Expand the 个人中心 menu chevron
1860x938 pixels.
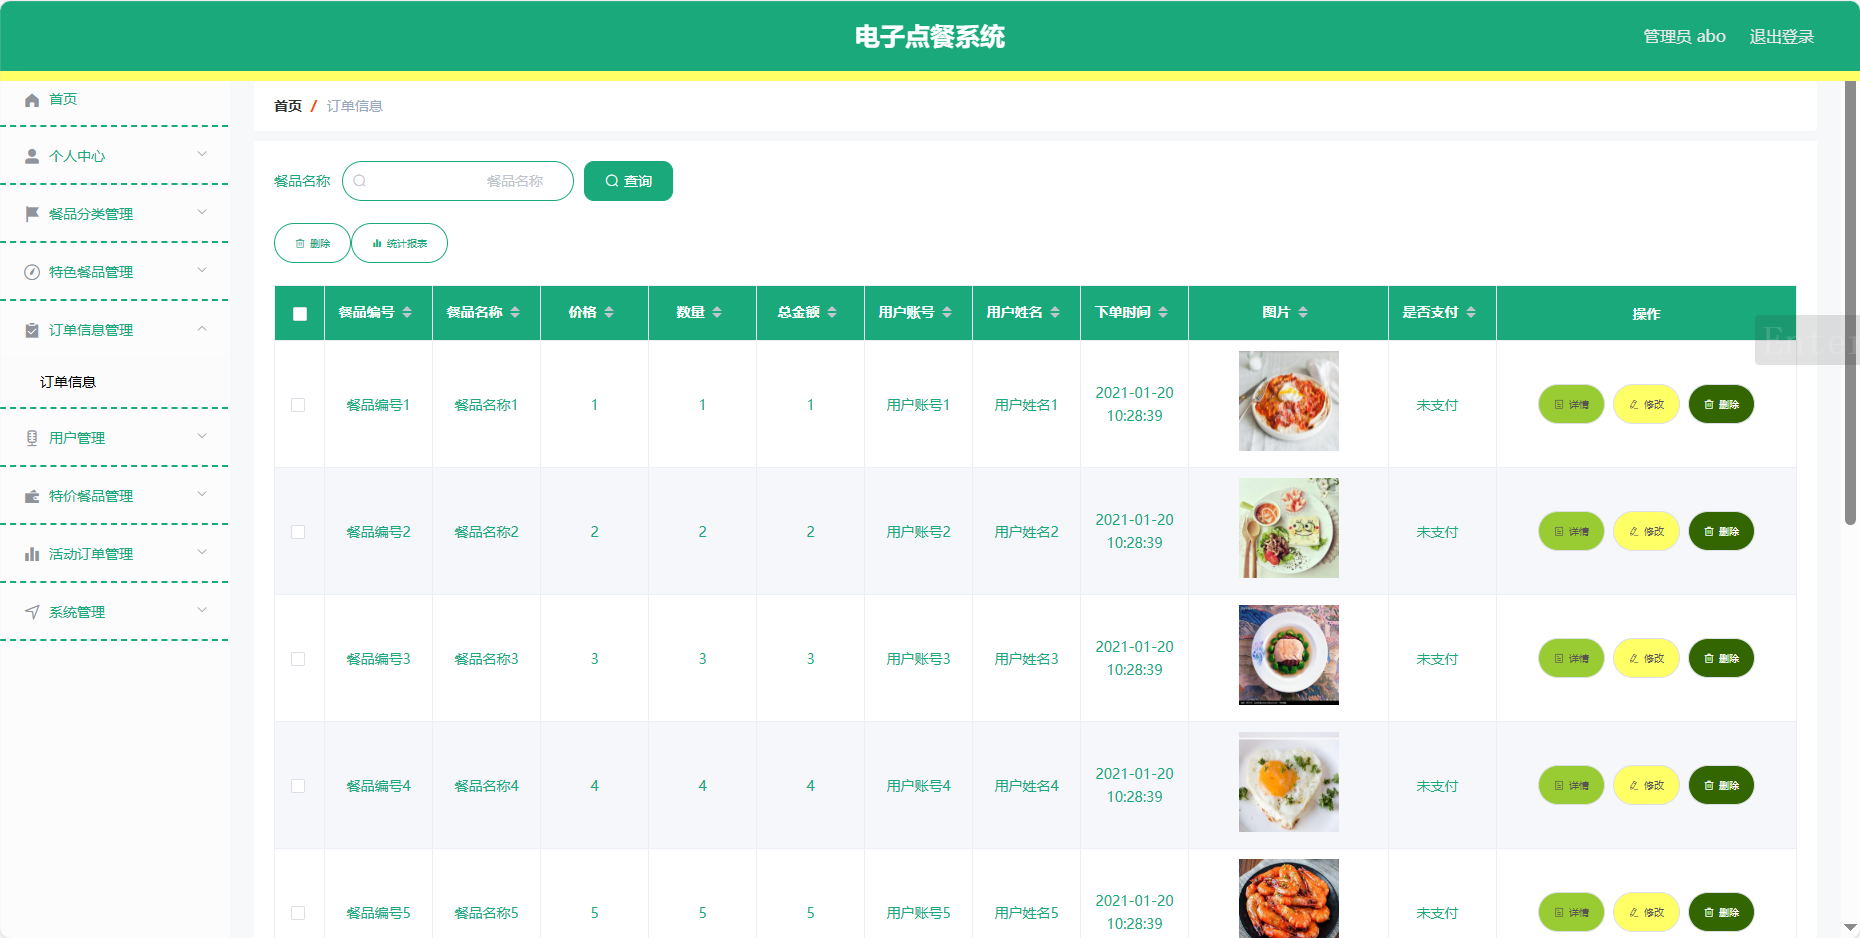coord(202,154)
